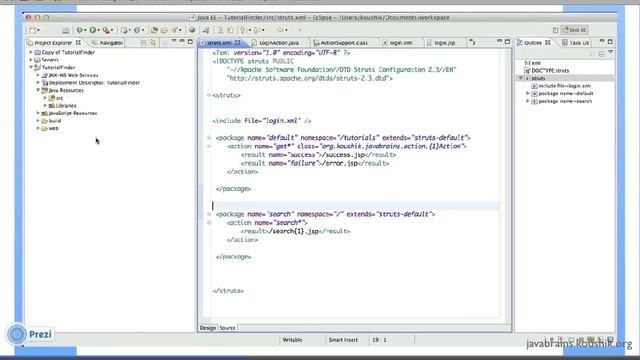Click the New Web Service toolbar icon
Image resolution: width=640 pixels, height=360 pixels.
137,30
